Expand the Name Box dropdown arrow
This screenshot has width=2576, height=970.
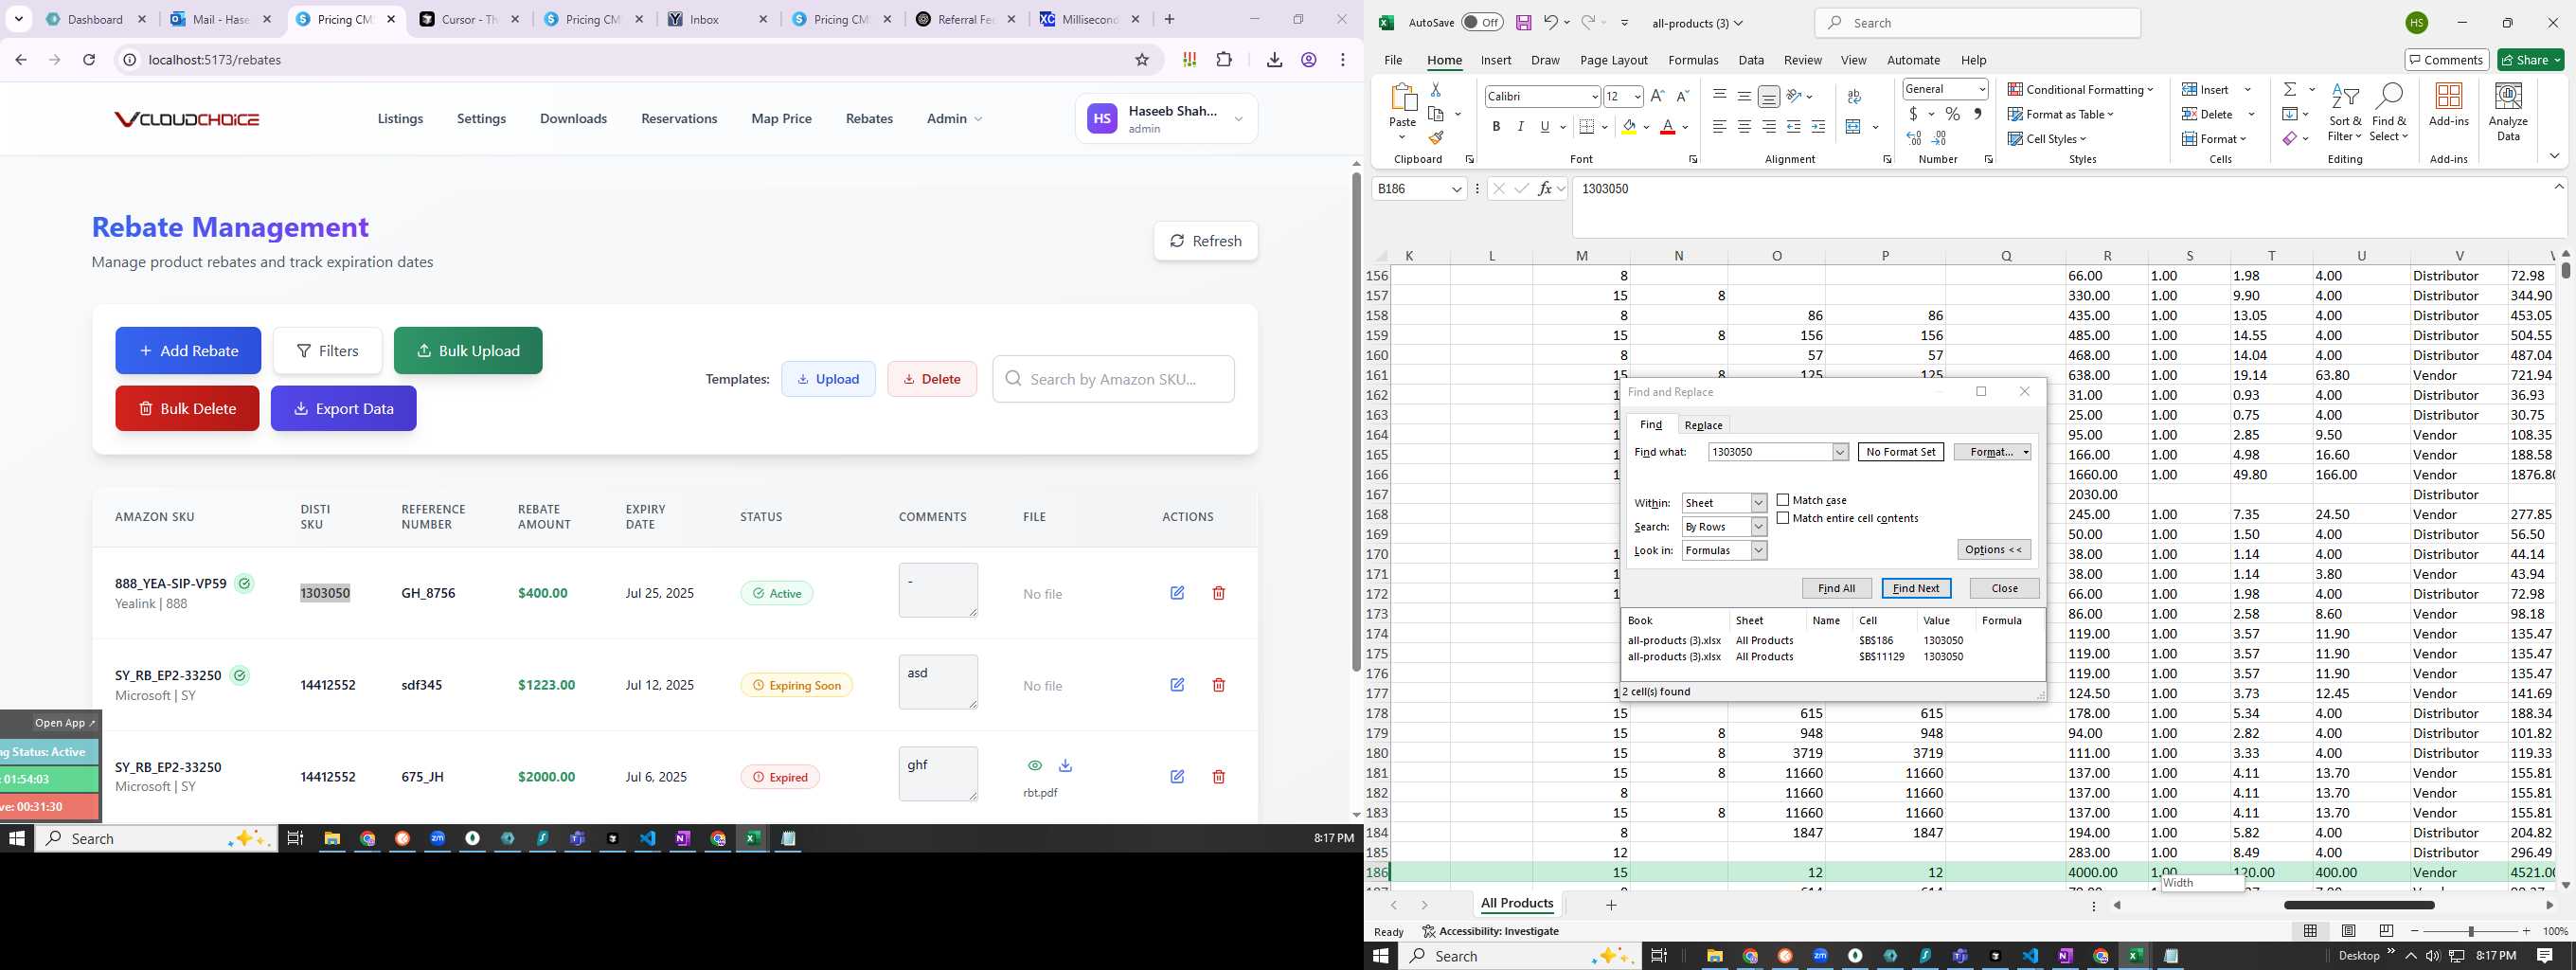1456,189
